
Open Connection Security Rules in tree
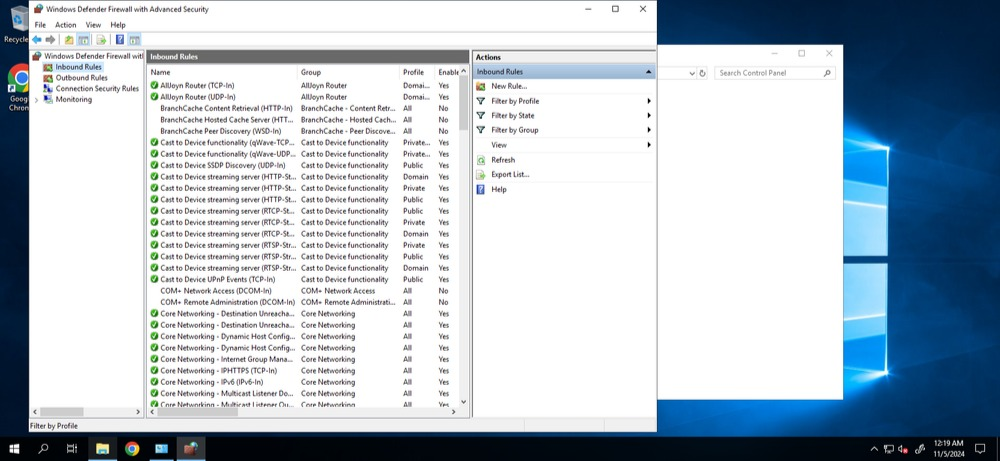point(96,89)
